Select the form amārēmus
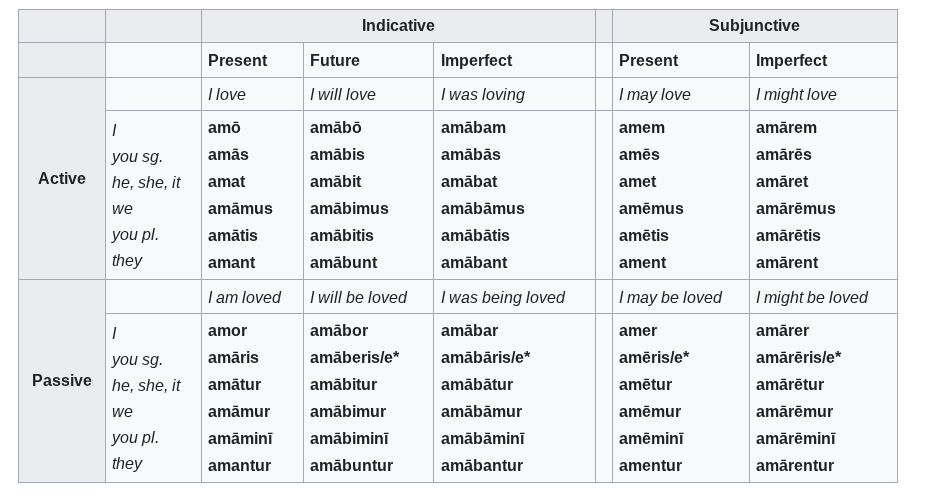Viewport: 932px width, 495px height. (x=795, y=209)
